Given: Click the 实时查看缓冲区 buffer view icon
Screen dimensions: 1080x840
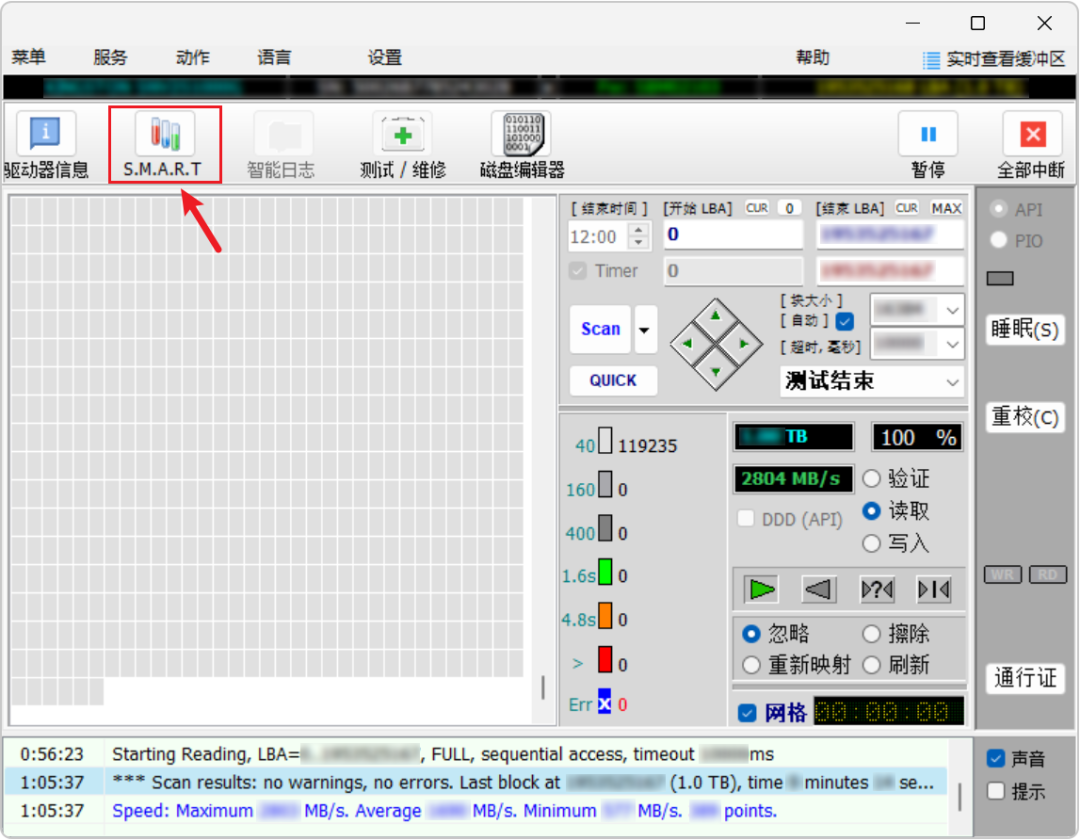Looking at the screenshot, I should [931, 60].
